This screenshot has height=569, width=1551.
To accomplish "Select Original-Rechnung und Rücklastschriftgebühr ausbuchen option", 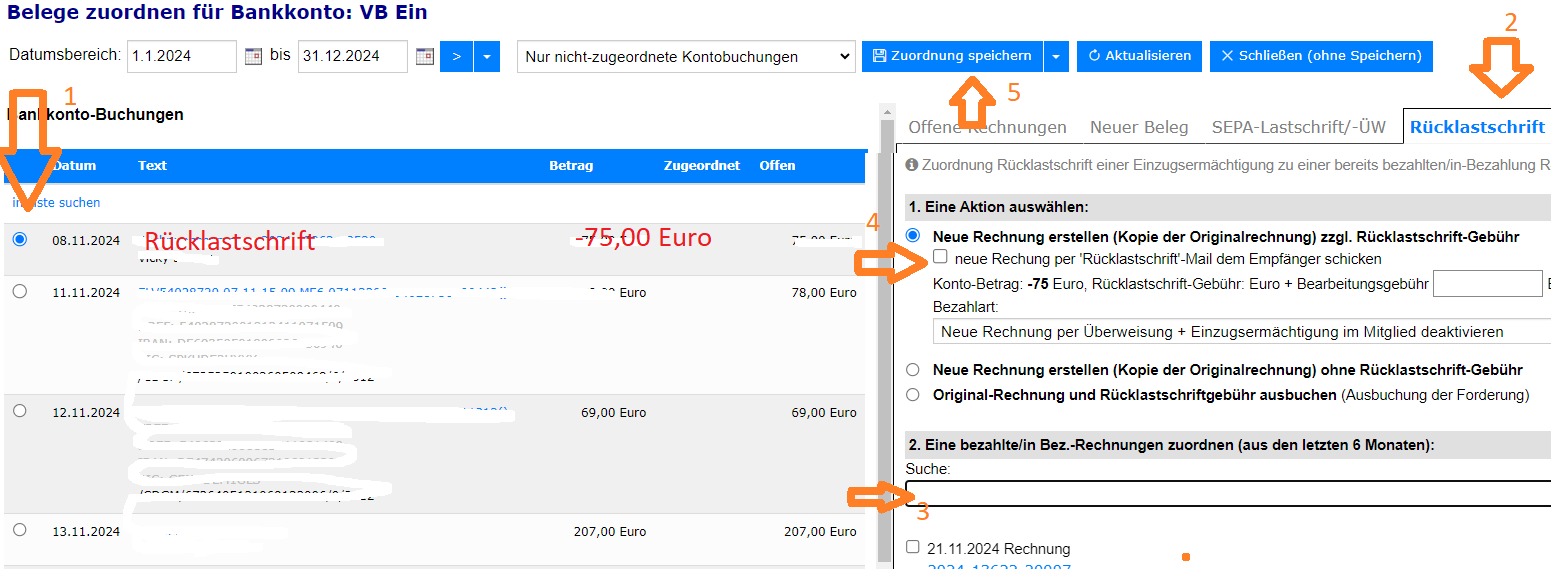I will 912,394.
